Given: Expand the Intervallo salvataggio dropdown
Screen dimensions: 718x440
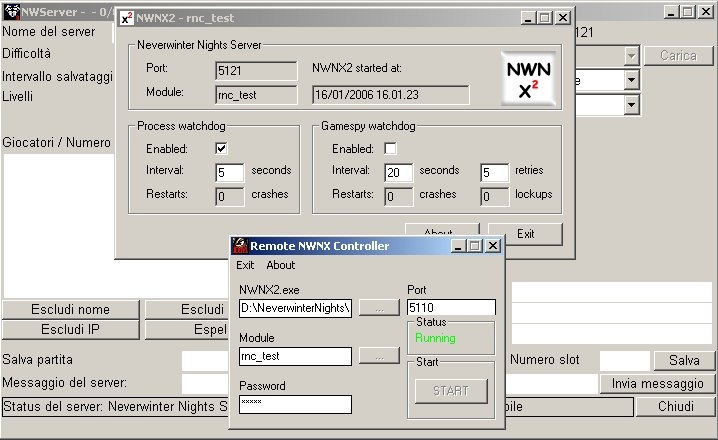Looking at the screenshot, I should tap(631, 79).
